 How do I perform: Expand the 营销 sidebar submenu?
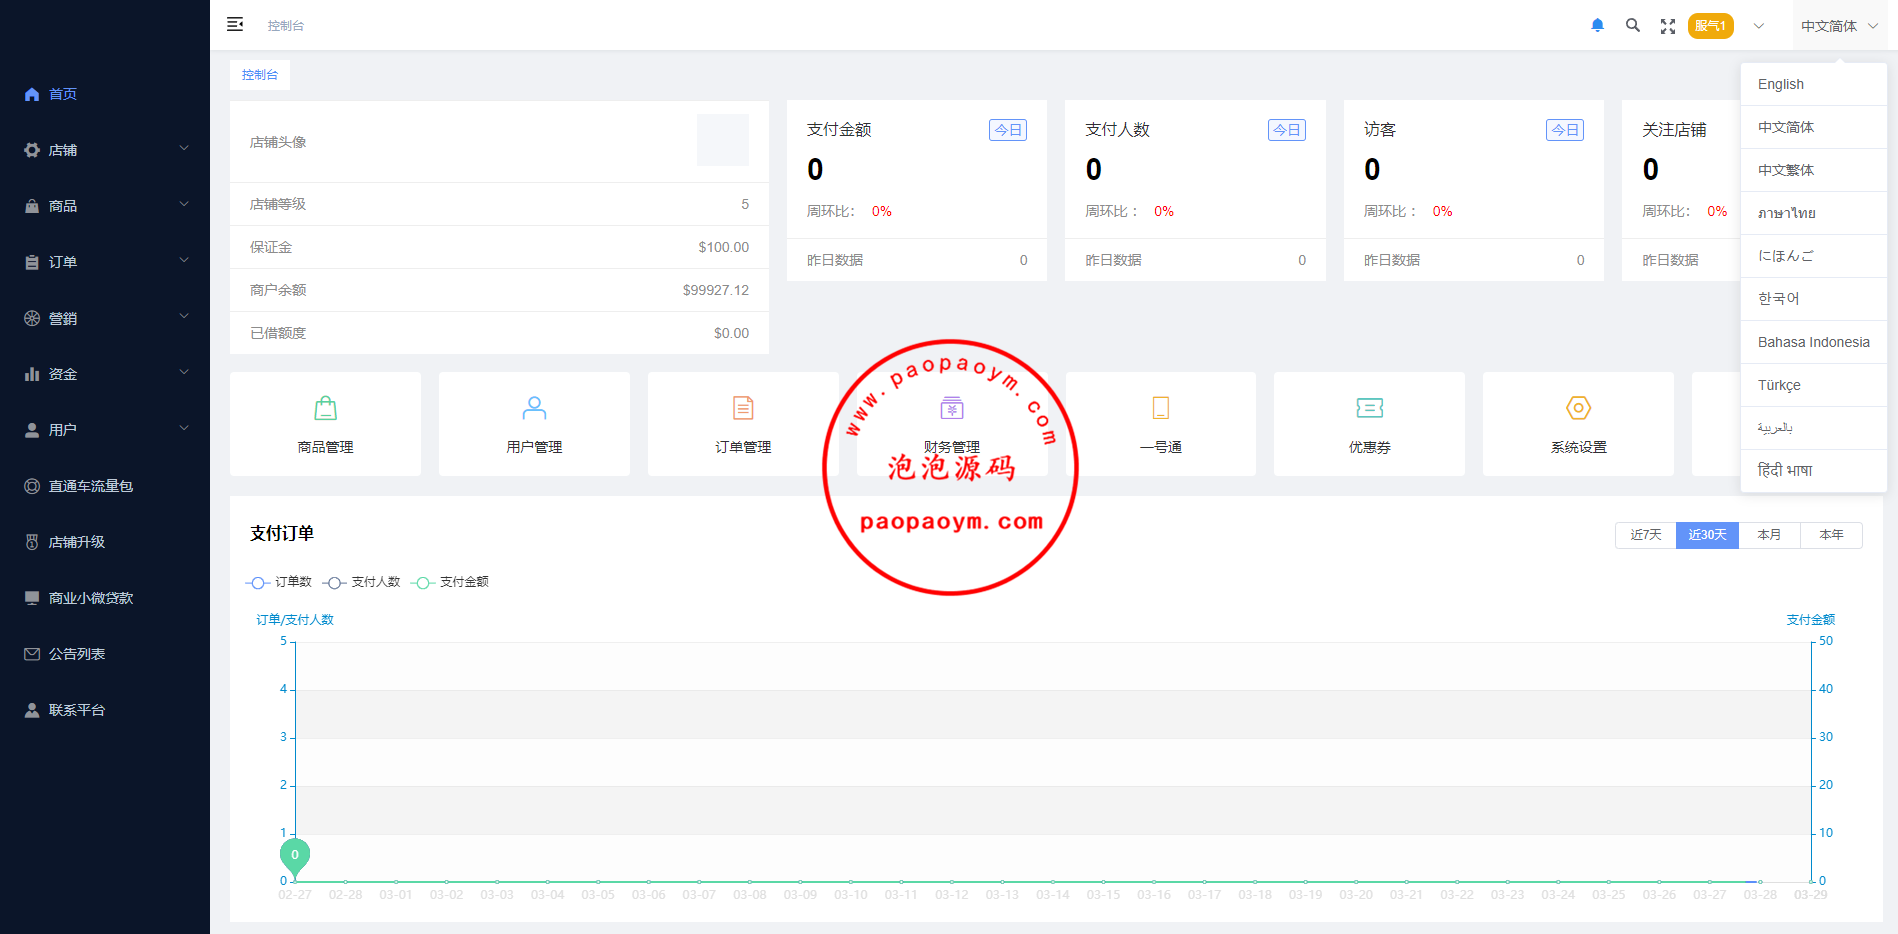tap(105, 318)
